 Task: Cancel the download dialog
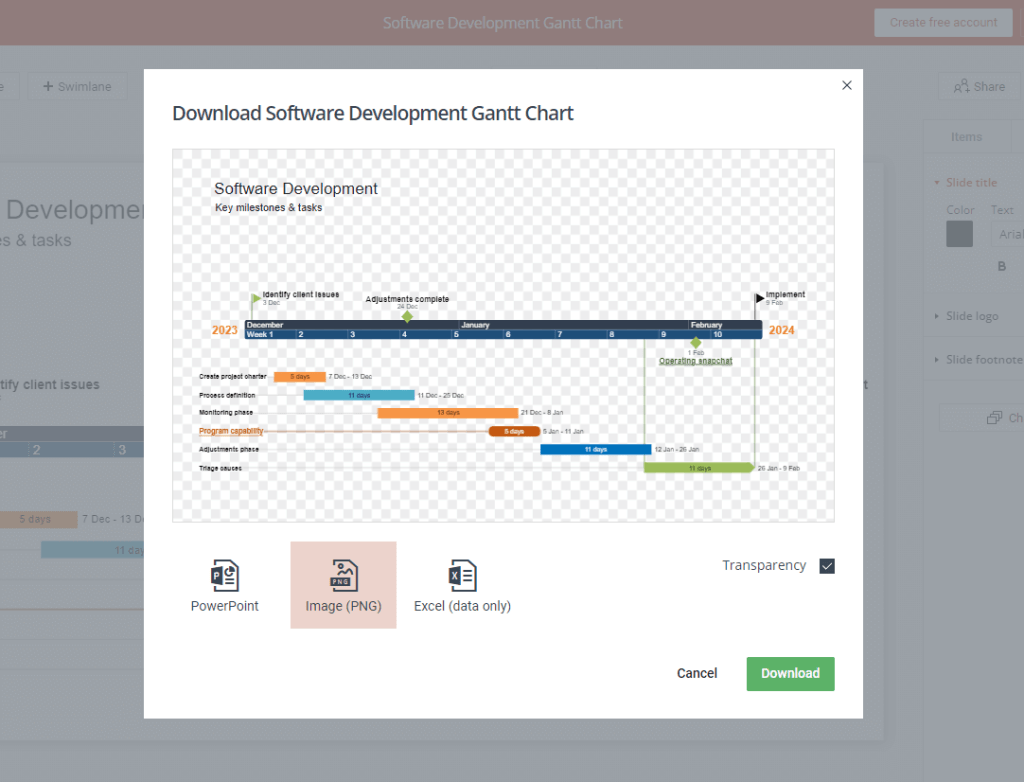(x=697, y=673)
